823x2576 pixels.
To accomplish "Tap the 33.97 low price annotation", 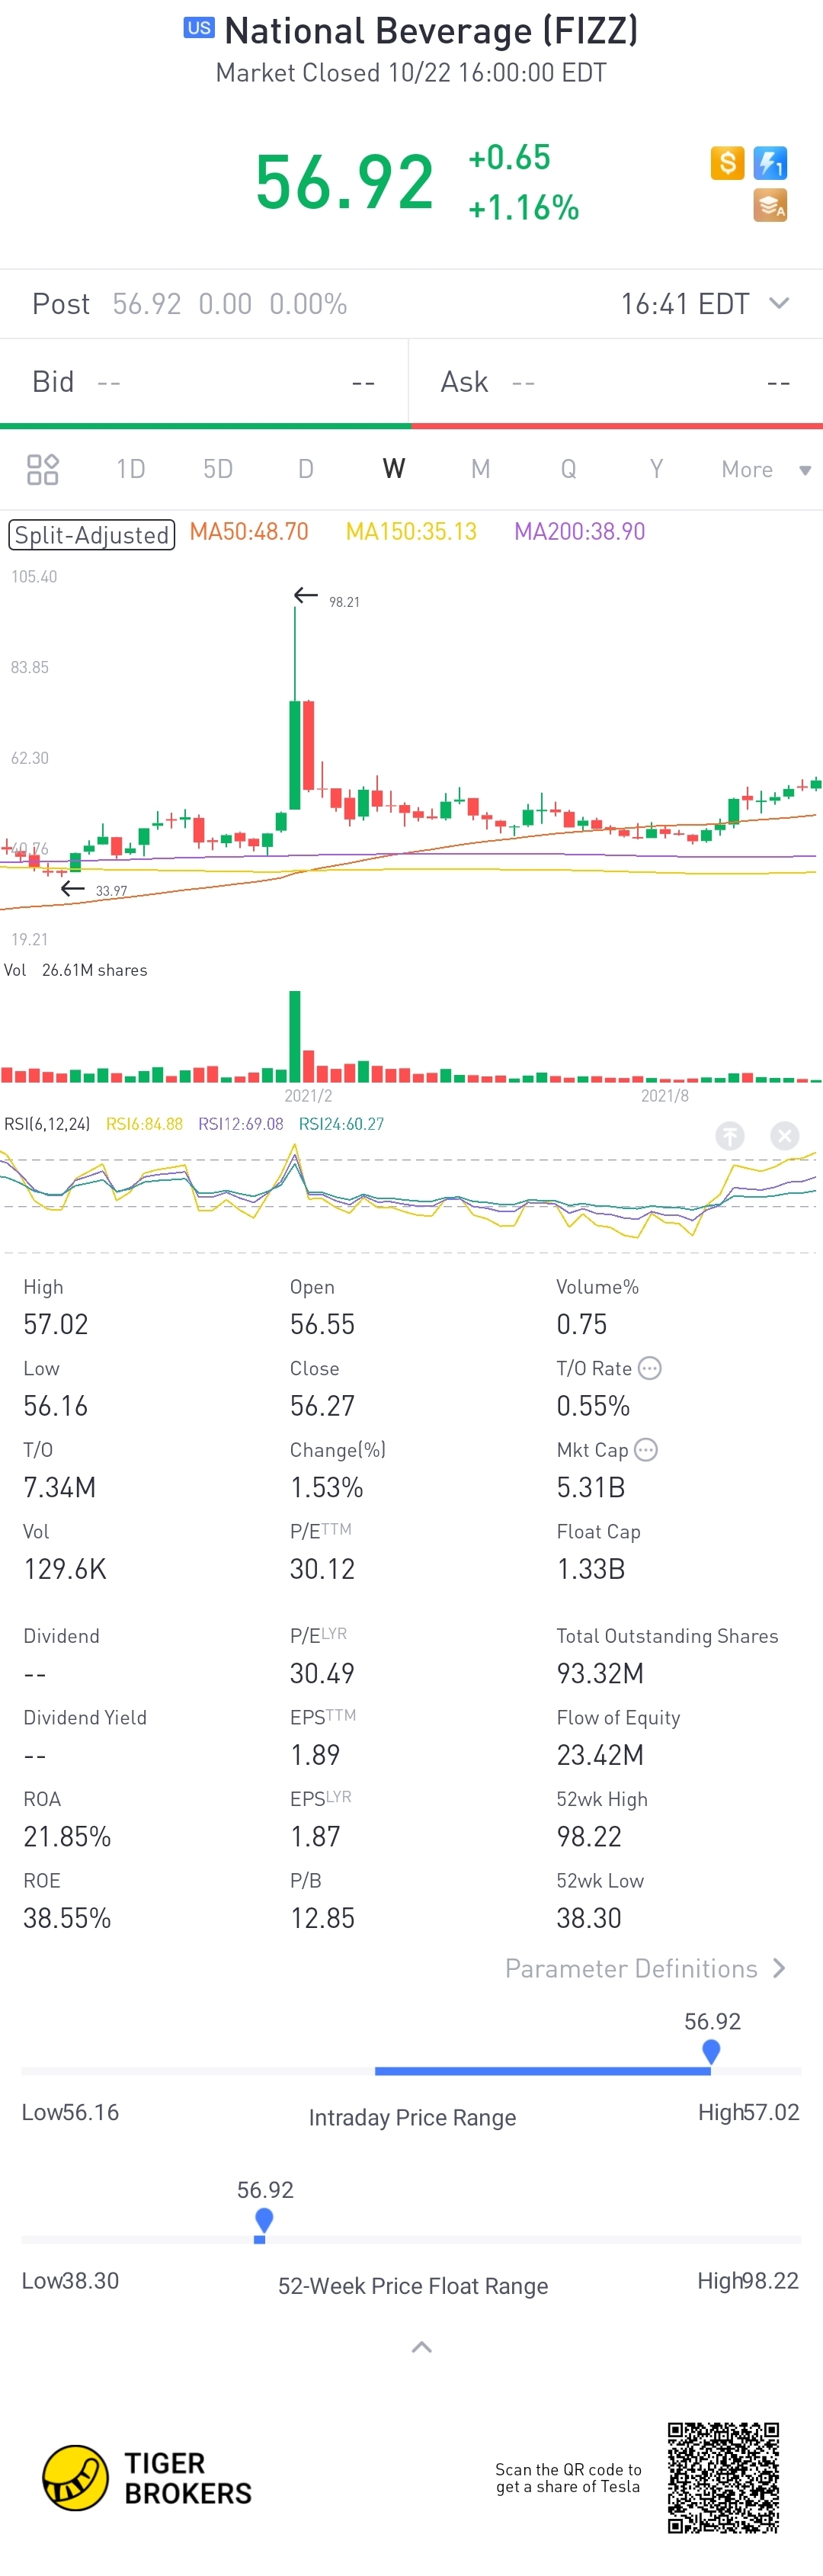I will 111,891.
